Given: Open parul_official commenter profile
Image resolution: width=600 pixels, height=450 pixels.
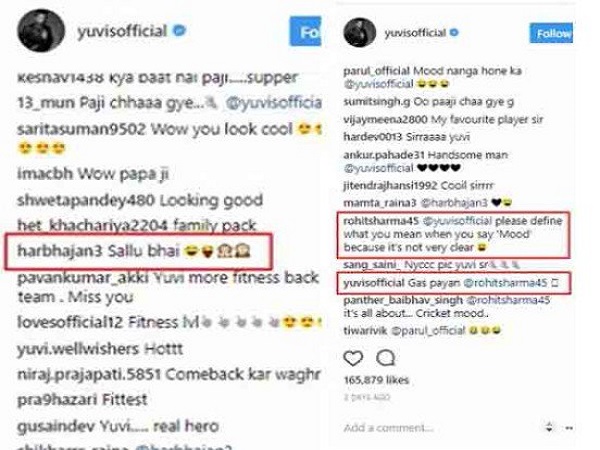Looking at the screenshot, I should [x=376, y=71].
